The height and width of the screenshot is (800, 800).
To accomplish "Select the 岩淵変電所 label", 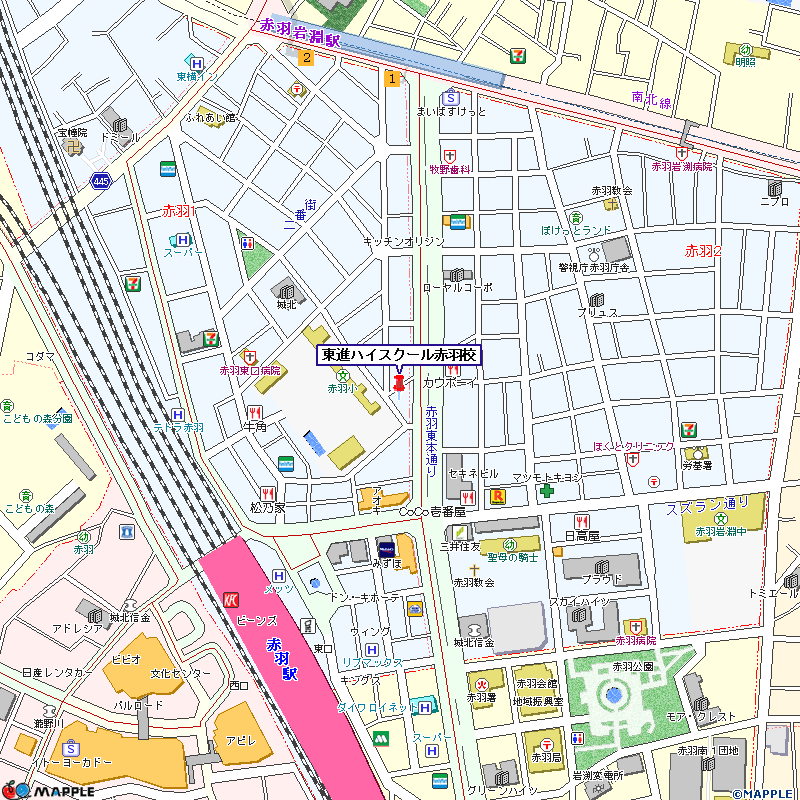I will point(597,776).
